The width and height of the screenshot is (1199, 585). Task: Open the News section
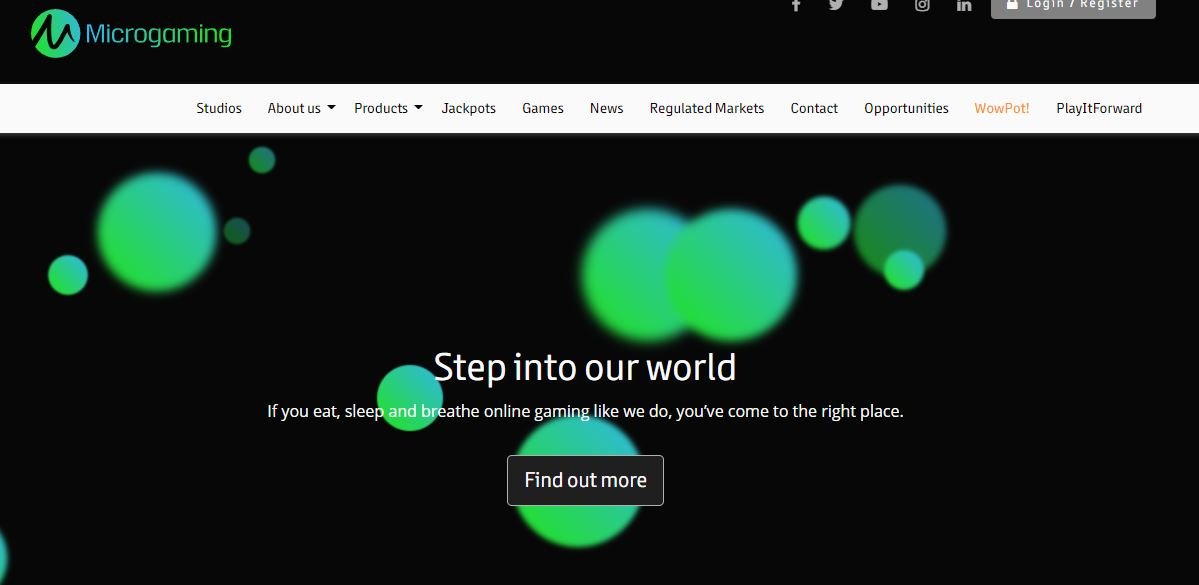(x=606, y=108)
